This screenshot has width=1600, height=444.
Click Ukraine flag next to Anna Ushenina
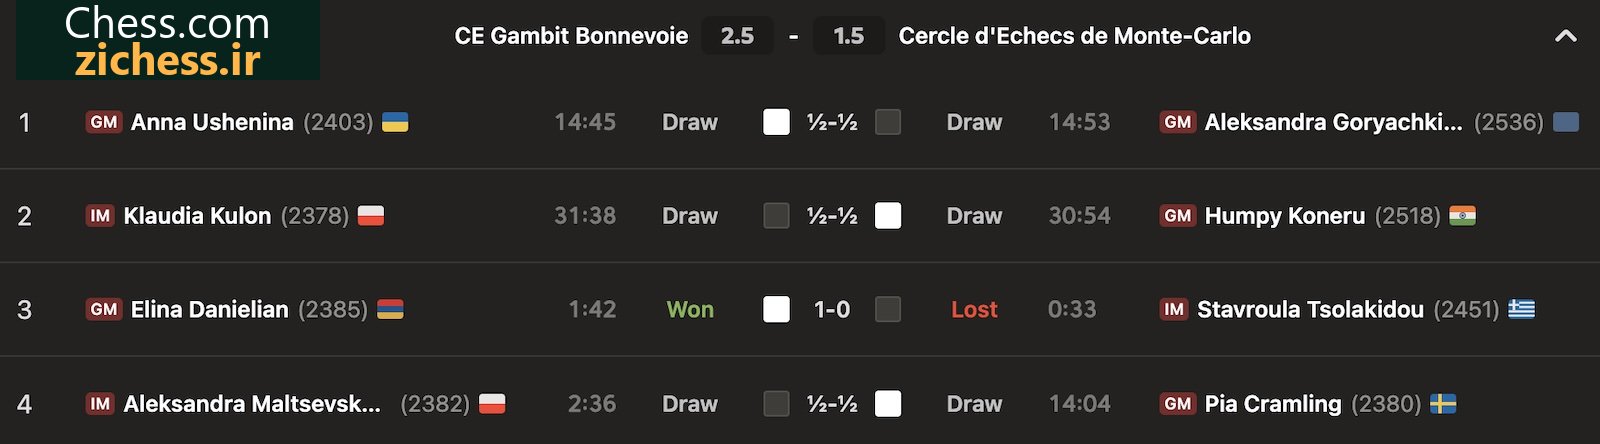click(x=395, y=122)
